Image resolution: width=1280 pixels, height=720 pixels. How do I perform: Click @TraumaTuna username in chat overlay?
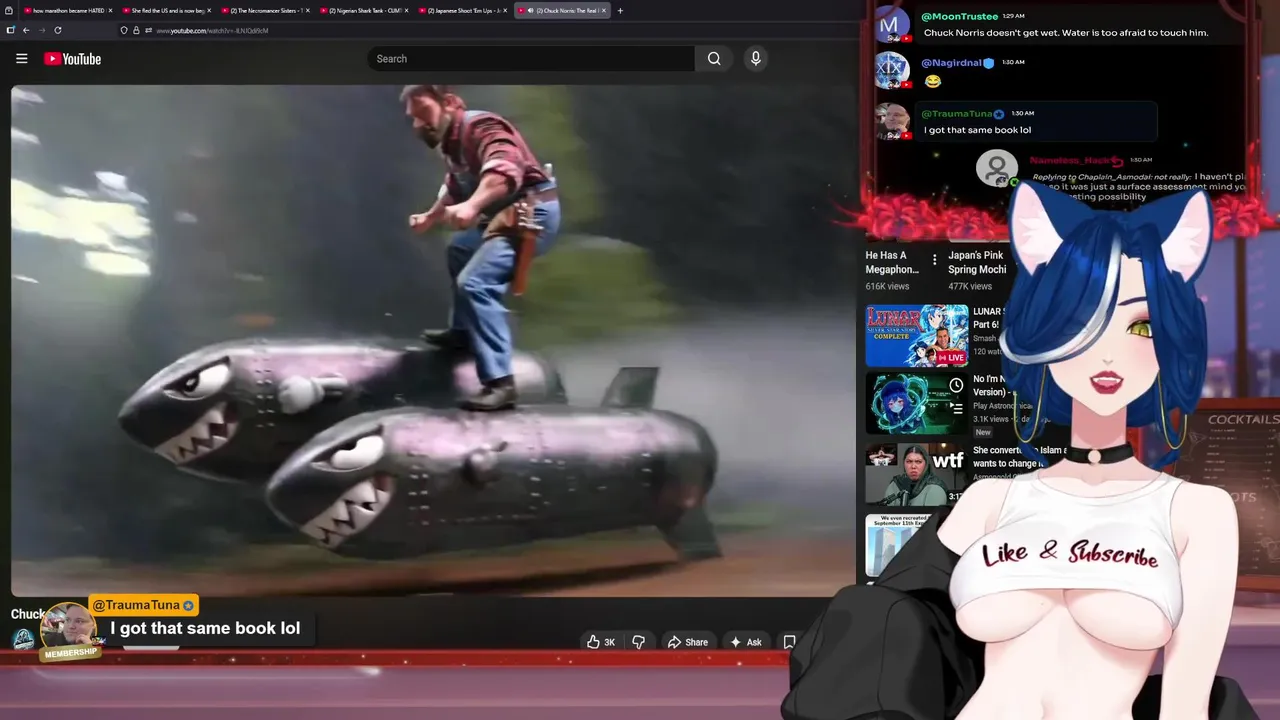[956, 114]
